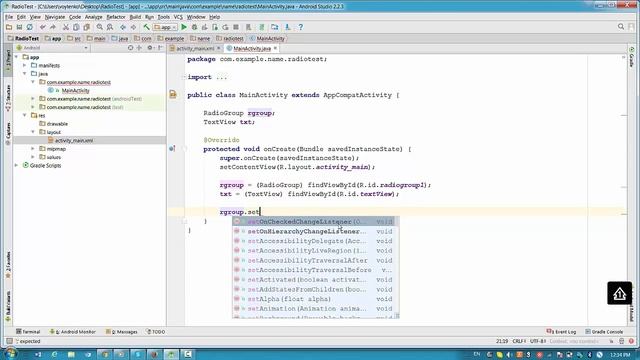Click the Find magnifier toolbar icon
This screenshot has width=640, height=360.
100,27
